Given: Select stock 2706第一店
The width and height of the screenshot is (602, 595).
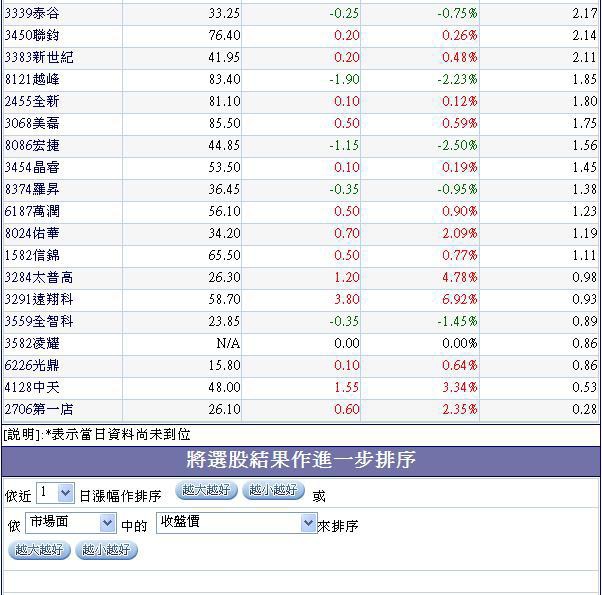Looking at the screenshot, I should pos(39,409).
